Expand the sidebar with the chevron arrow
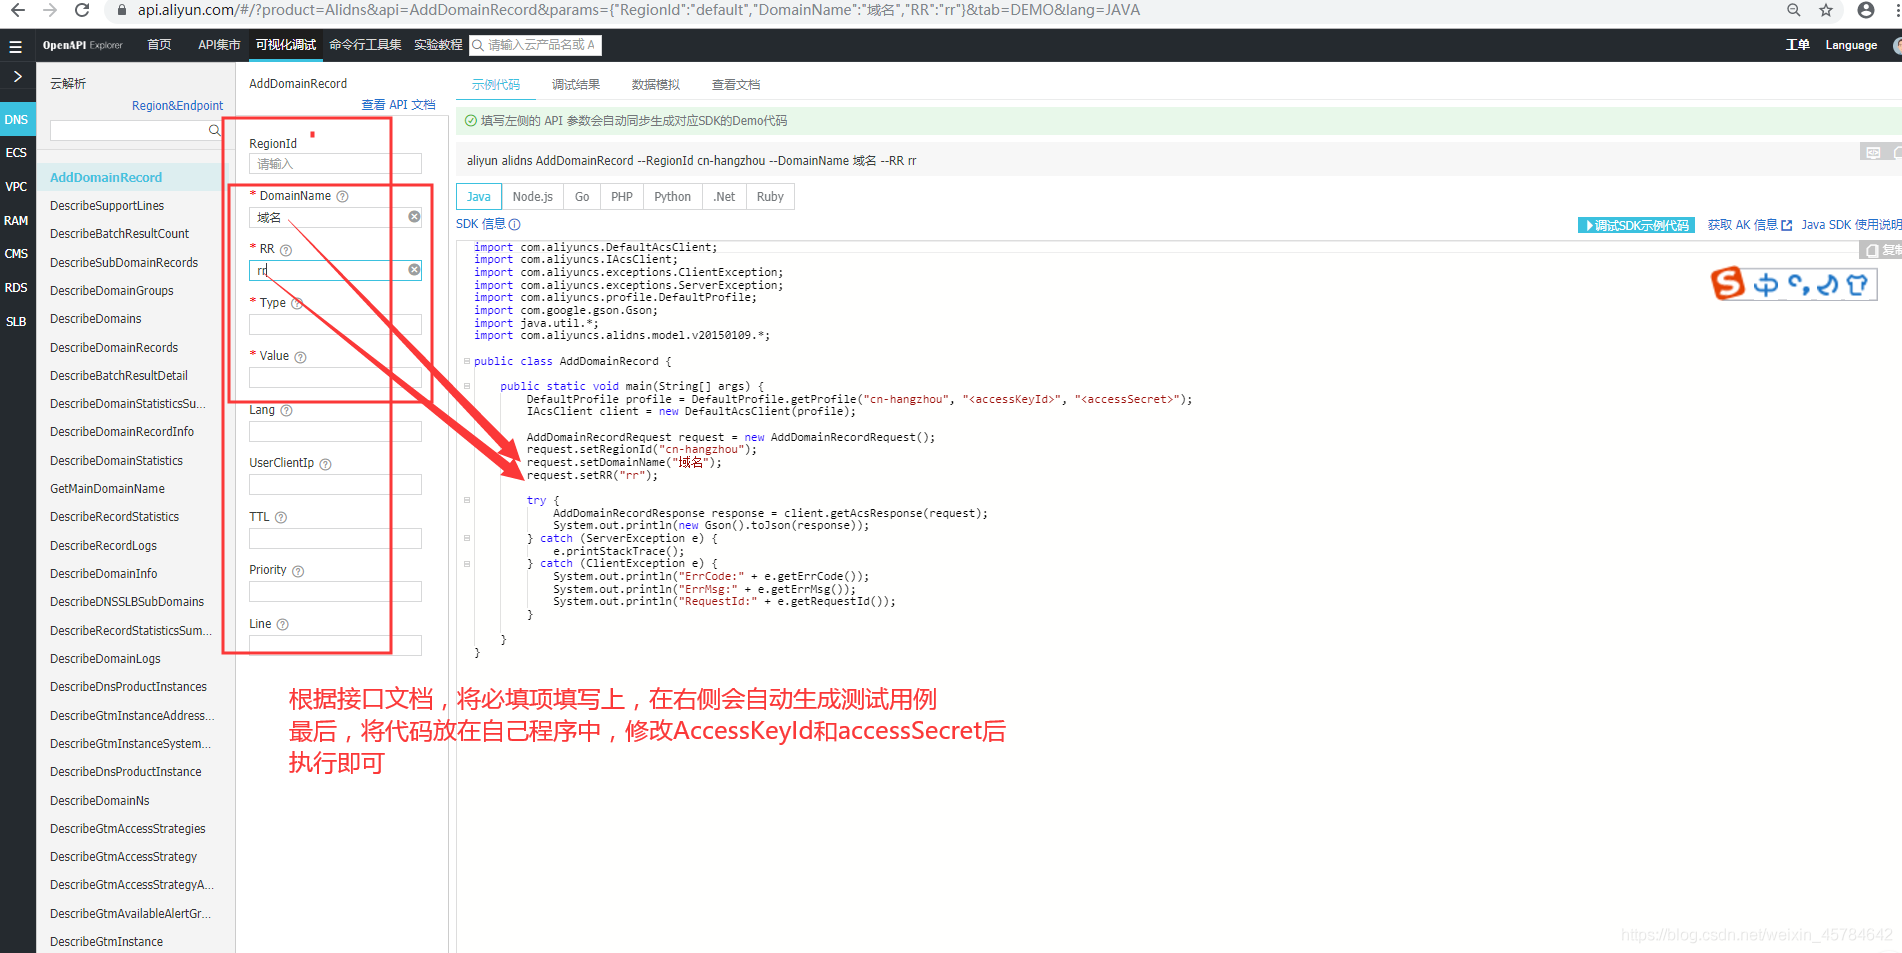Viewport: 1902px width, 953px height. tap(17, 77)
